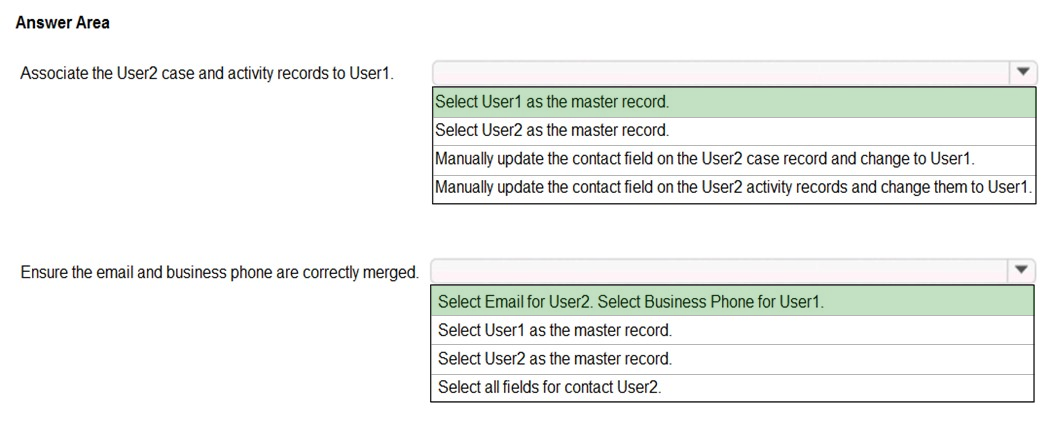Choose Select Email for User2, Business Phone for User1
Screen dimensions: 1052x434
coord(732,301)
